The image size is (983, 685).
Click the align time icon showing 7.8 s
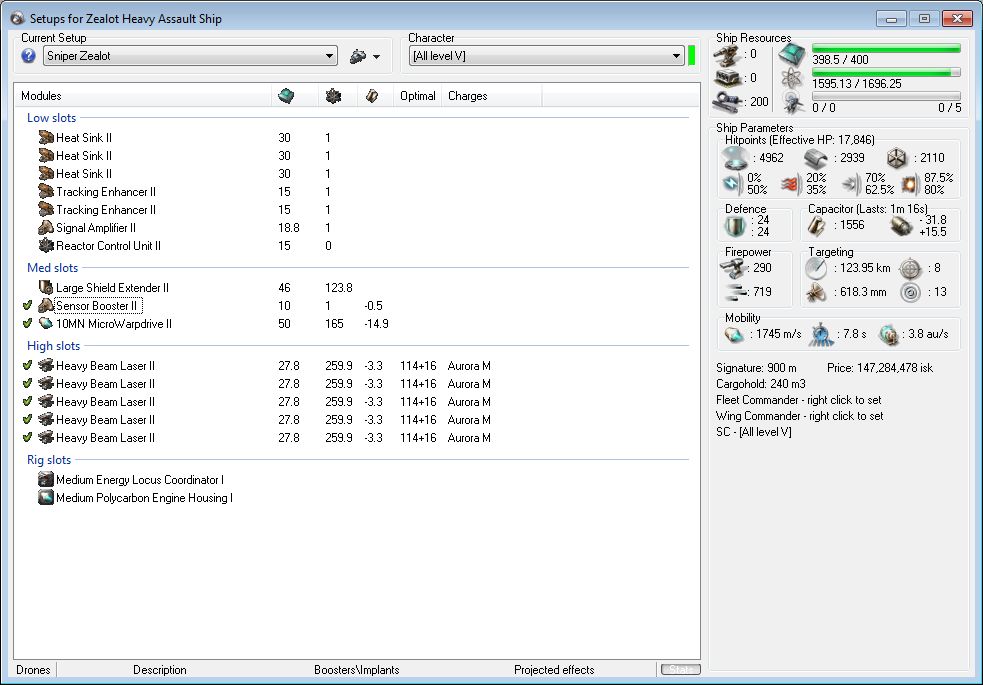821,334
